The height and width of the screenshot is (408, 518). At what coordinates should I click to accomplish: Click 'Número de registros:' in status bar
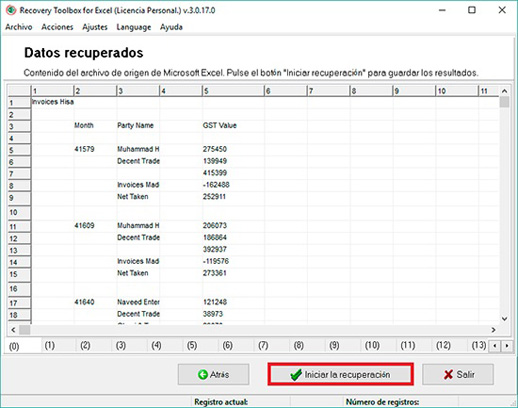pos(382,402)
